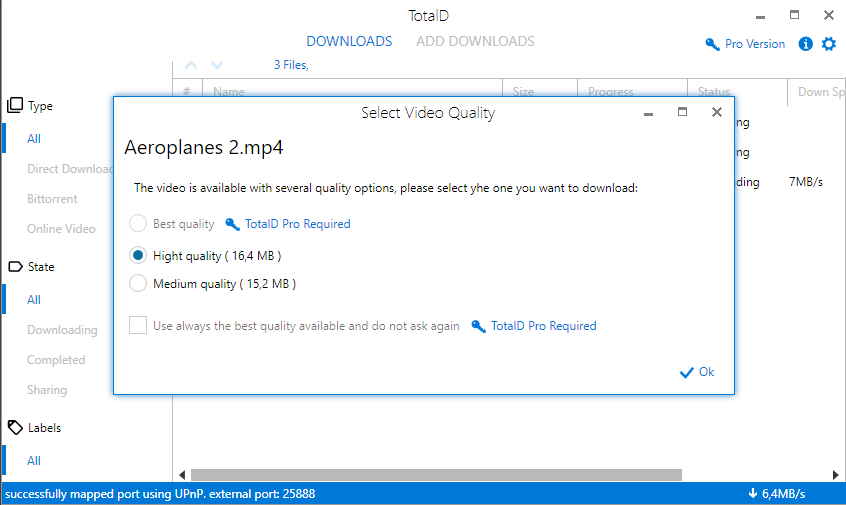Viewport: 846px width, 505px height.
Task: Open the blue info icon
Action: 806,44
